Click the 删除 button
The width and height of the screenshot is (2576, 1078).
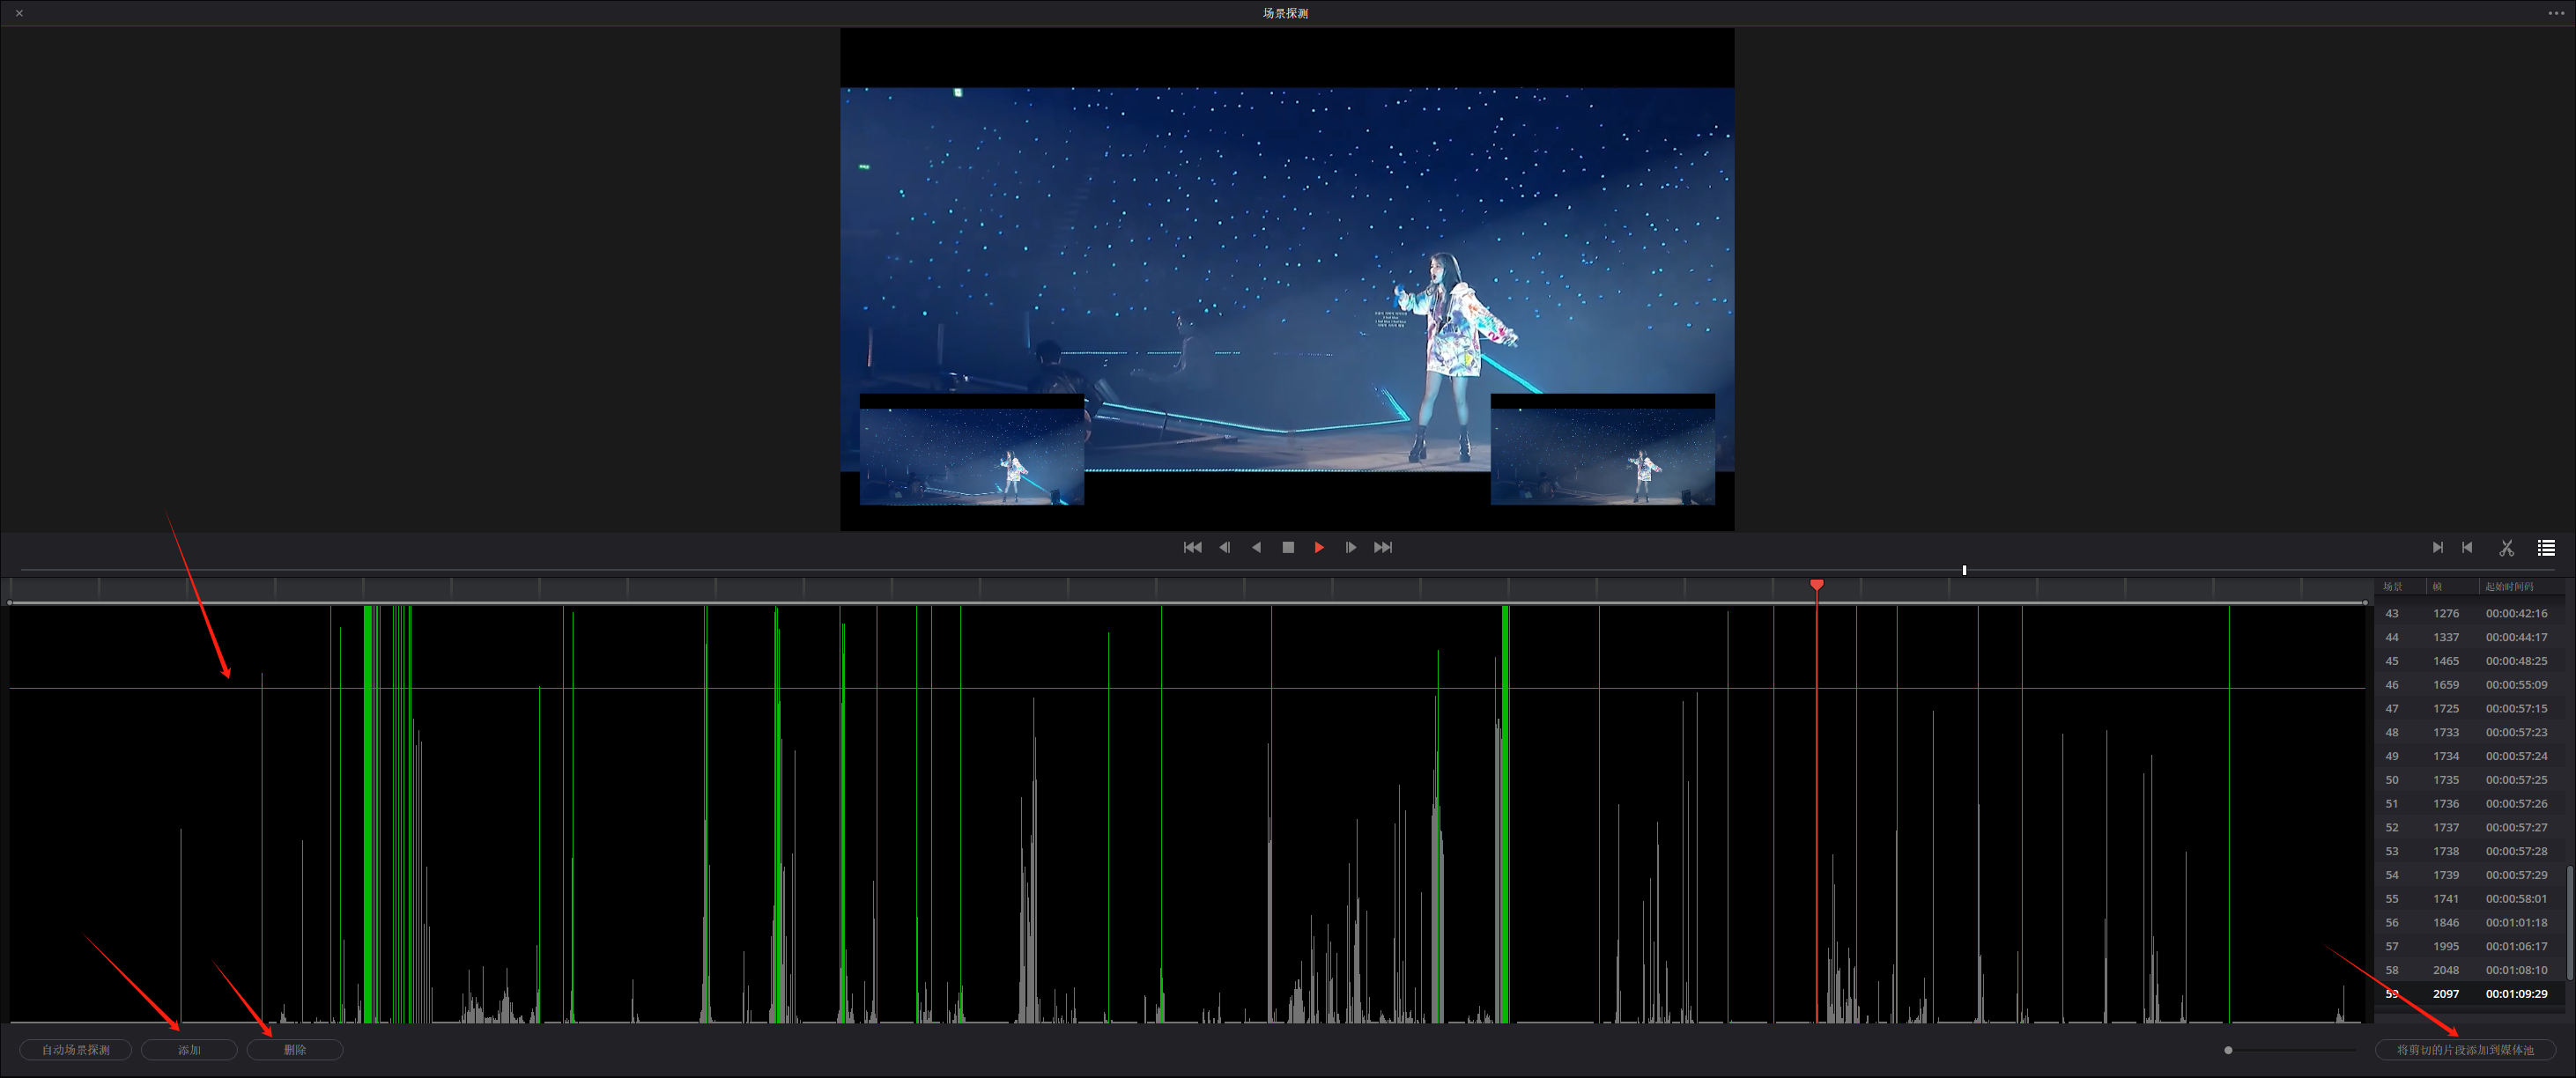[x=295, y=1050]
